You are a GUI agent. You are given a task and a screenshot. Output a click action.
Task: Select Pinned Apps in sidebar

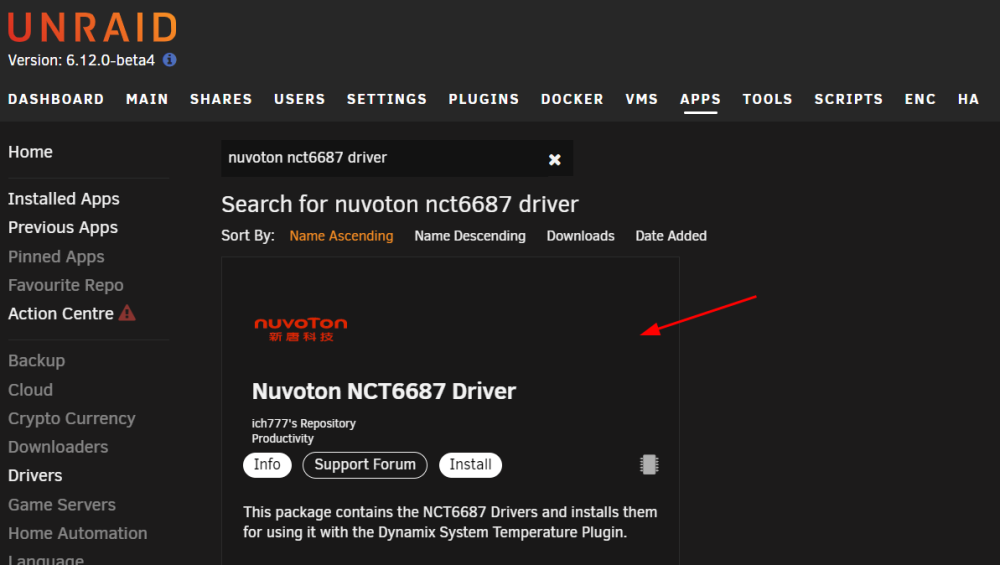pyautogui.click(x=56, y=257)
